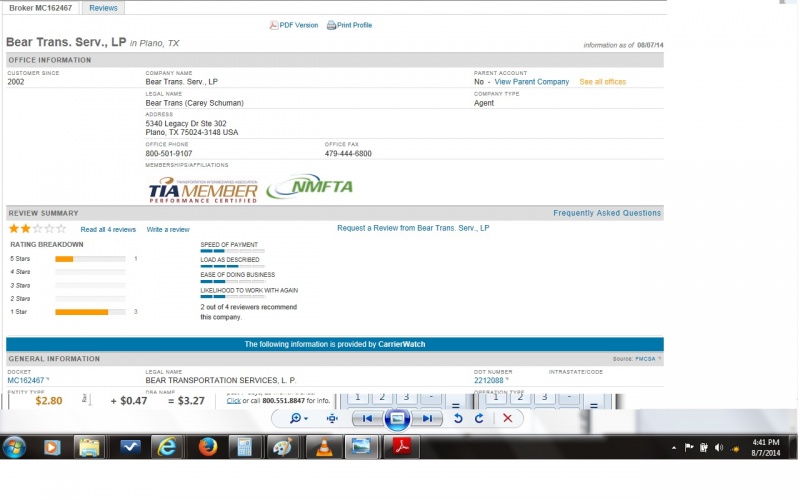The image size is (800, 500).
Task: Click the office fax 479-444-6800
Action: click(x=348, y=154)
